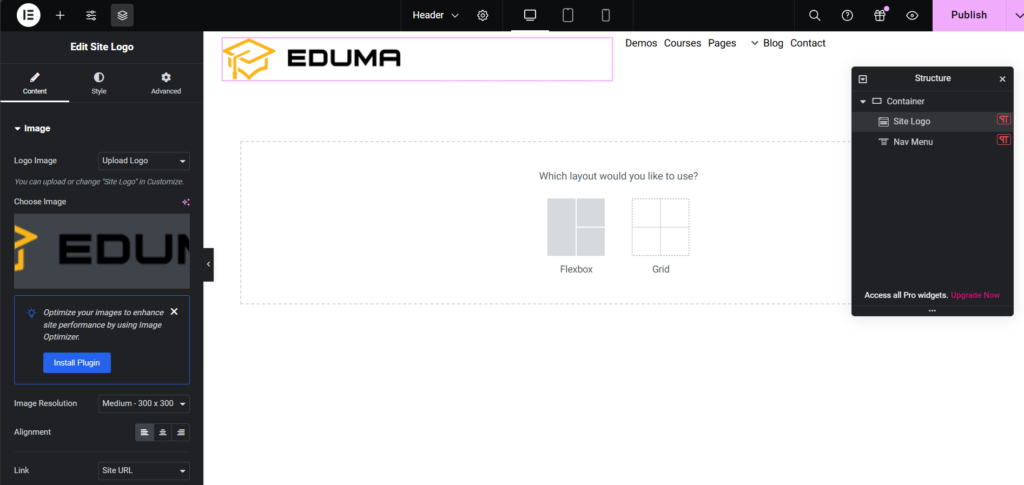Image resolution: width=1024 pixels, height=485 pixels.
Task: Collapse the Container tree item
Action: [x=863, y=102]
